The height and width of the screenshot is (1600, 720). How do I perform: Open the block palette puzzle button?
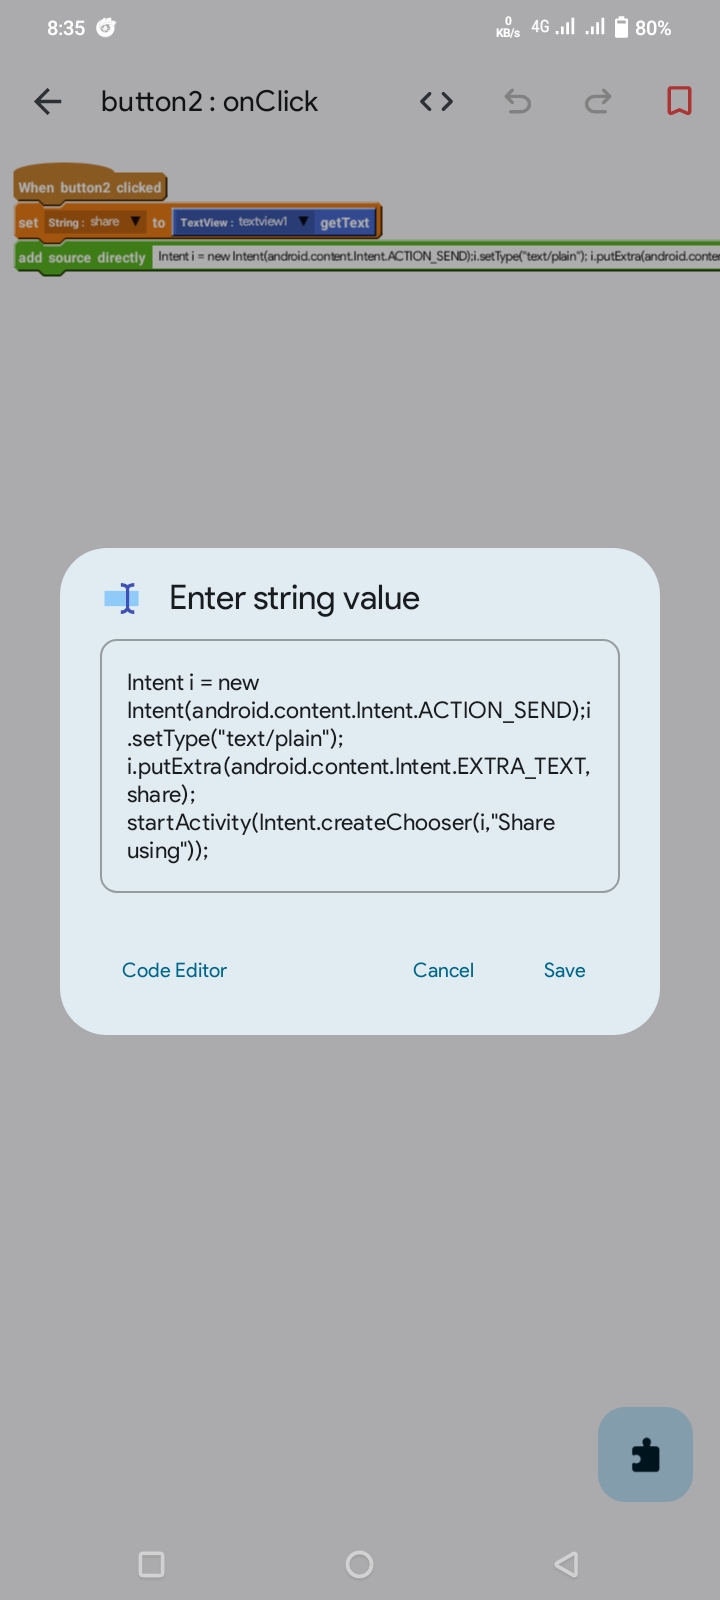pos(645,1454)
